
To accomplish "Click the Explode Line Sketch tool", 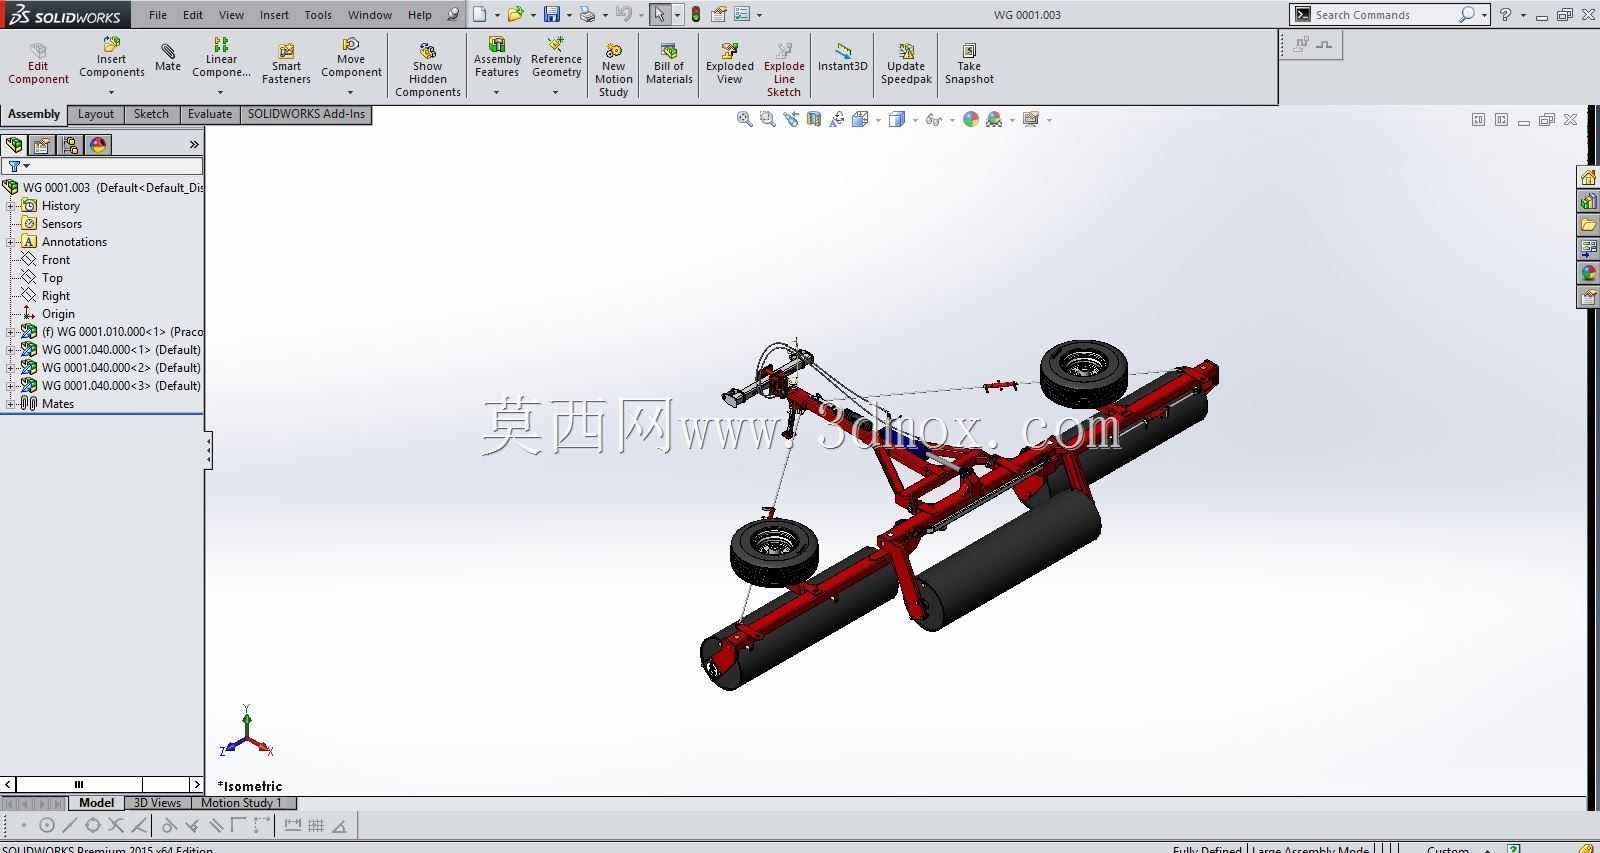I will (784, 70).
